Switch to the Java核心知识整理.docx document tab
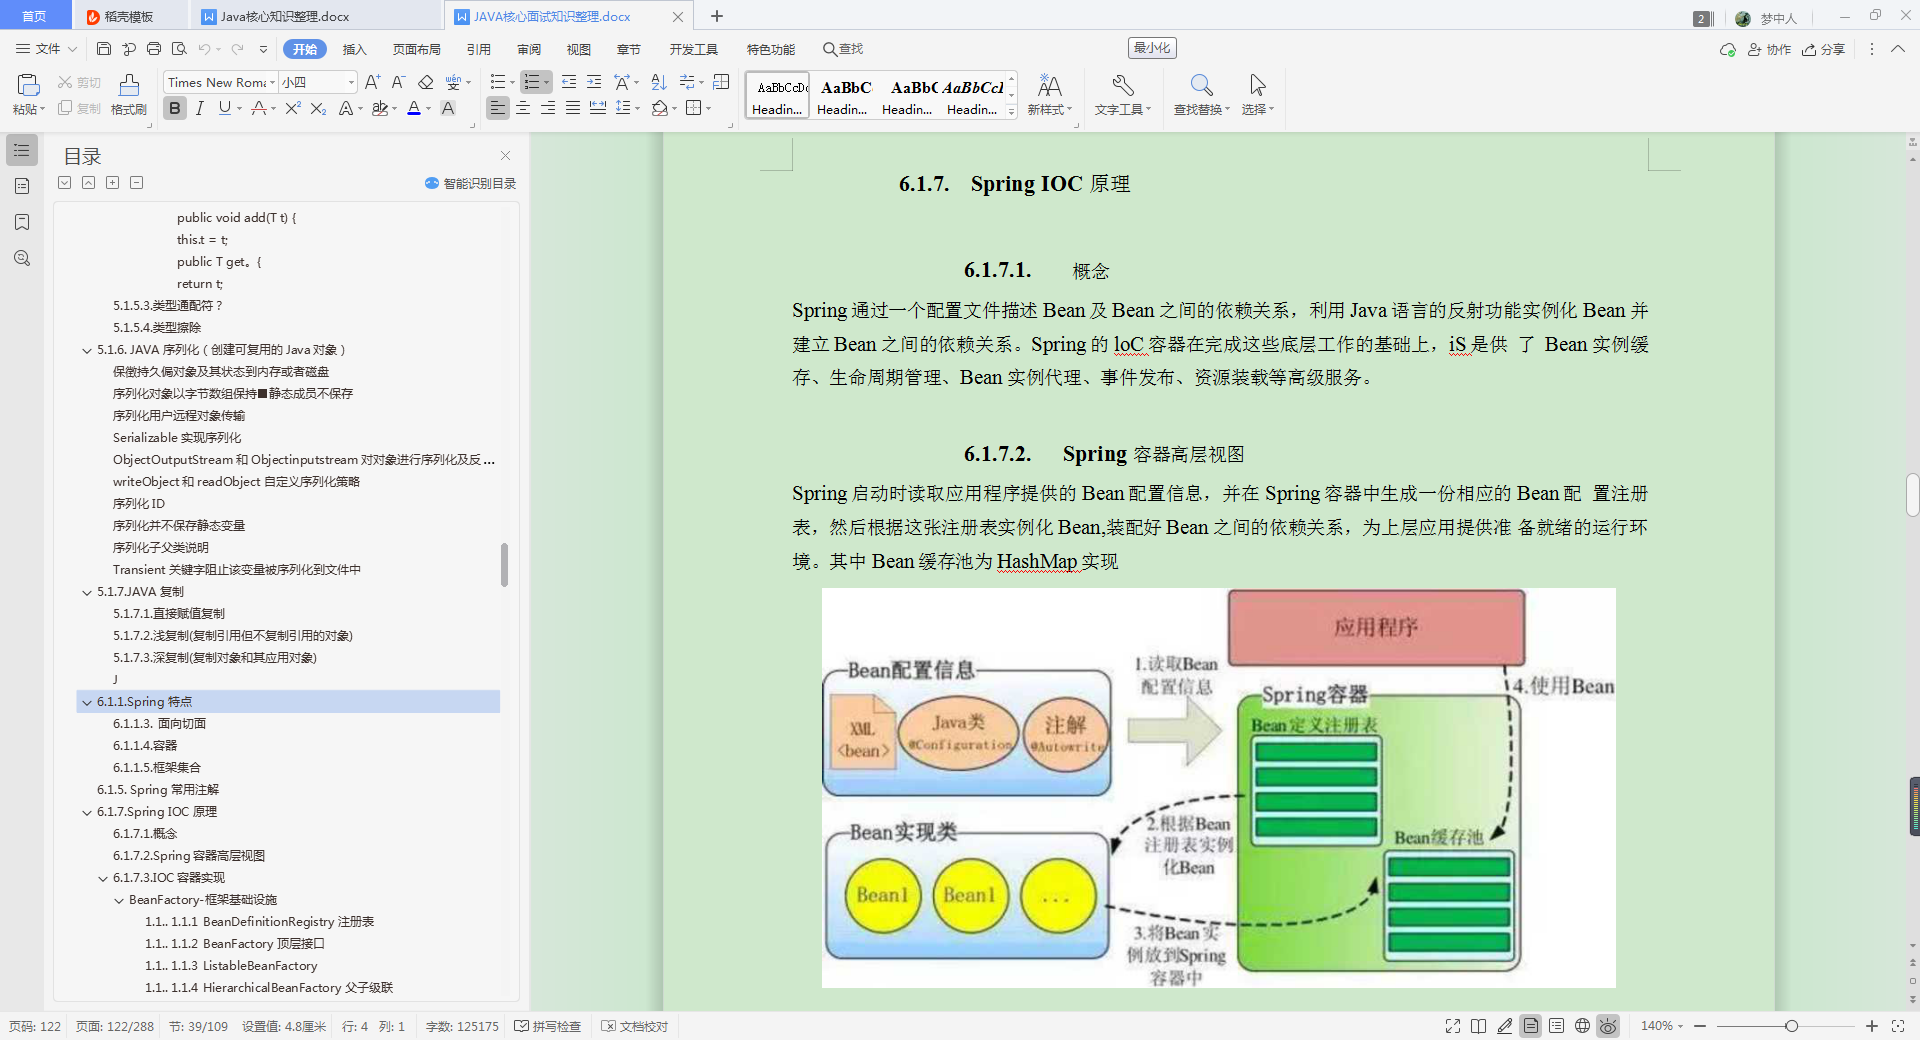Screen dimensions: 1920x1040 [x=285, y=16]
